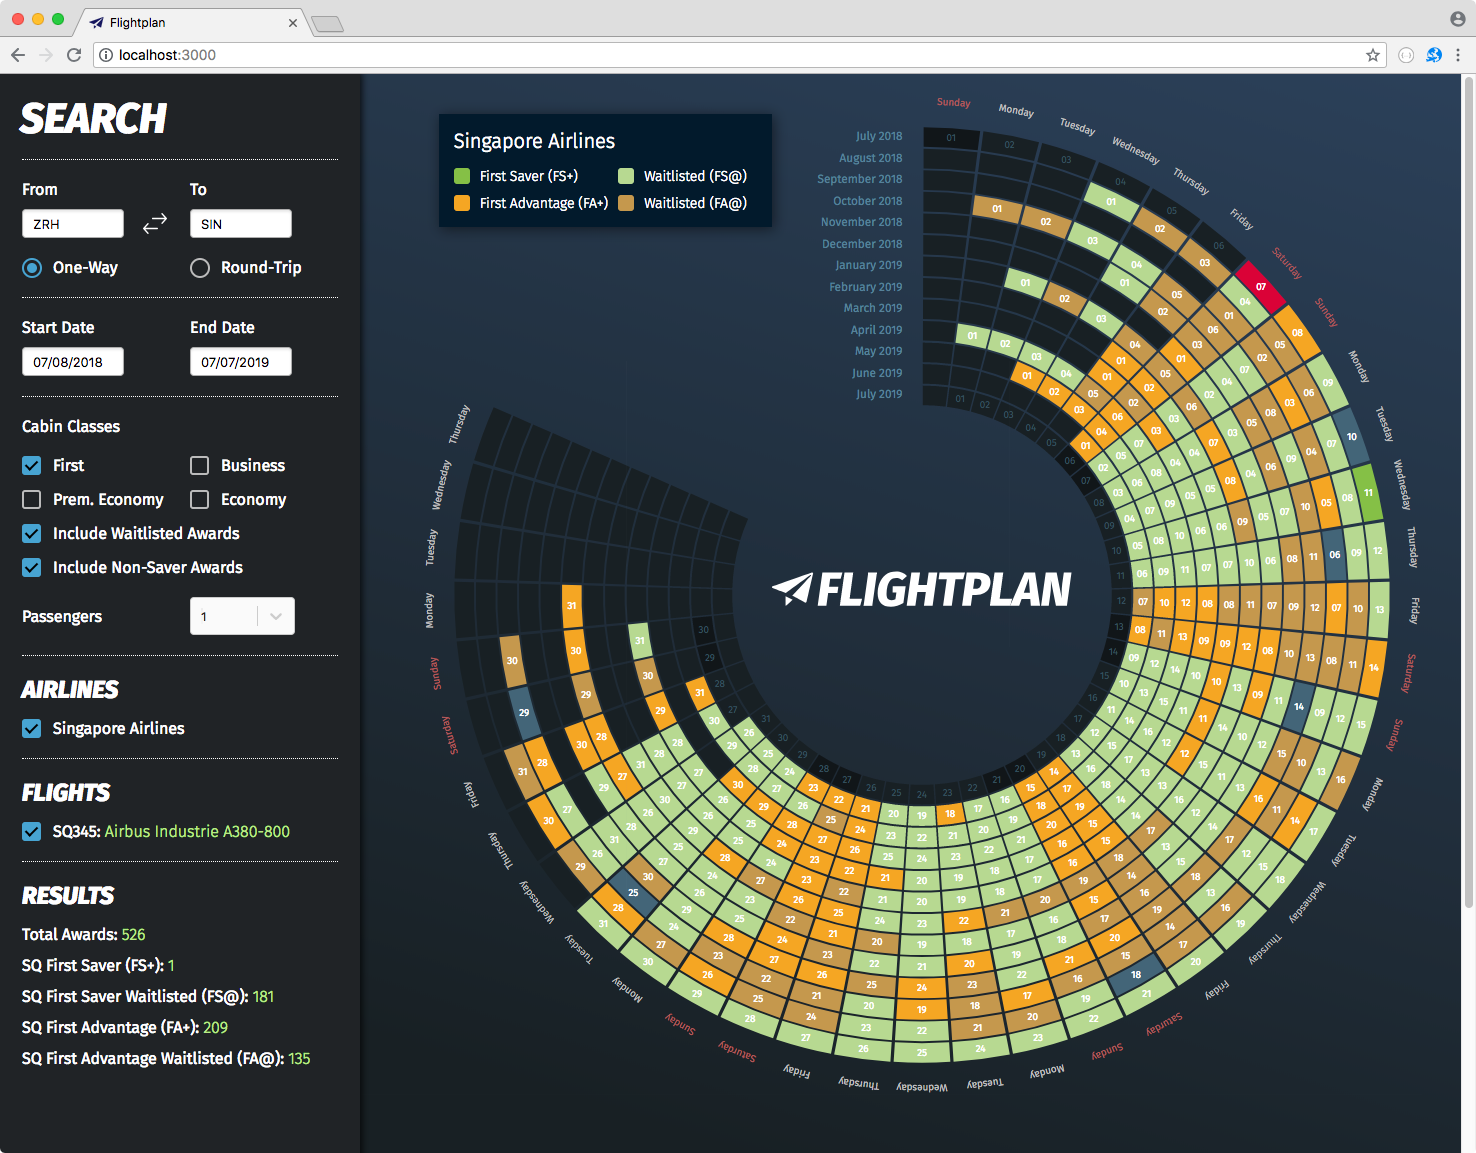Click the From airport input field

click(x=73, y=224)
